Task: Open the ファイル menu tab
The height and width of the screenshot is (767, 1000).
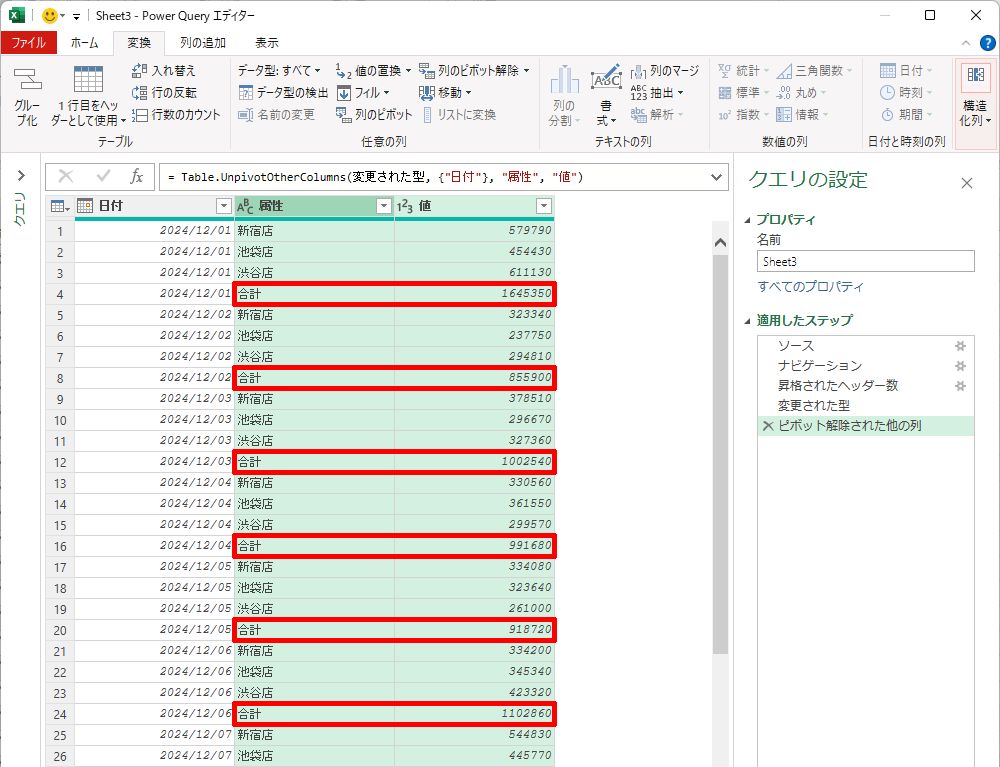Action: pyautogui.click(x=28, y=43)
